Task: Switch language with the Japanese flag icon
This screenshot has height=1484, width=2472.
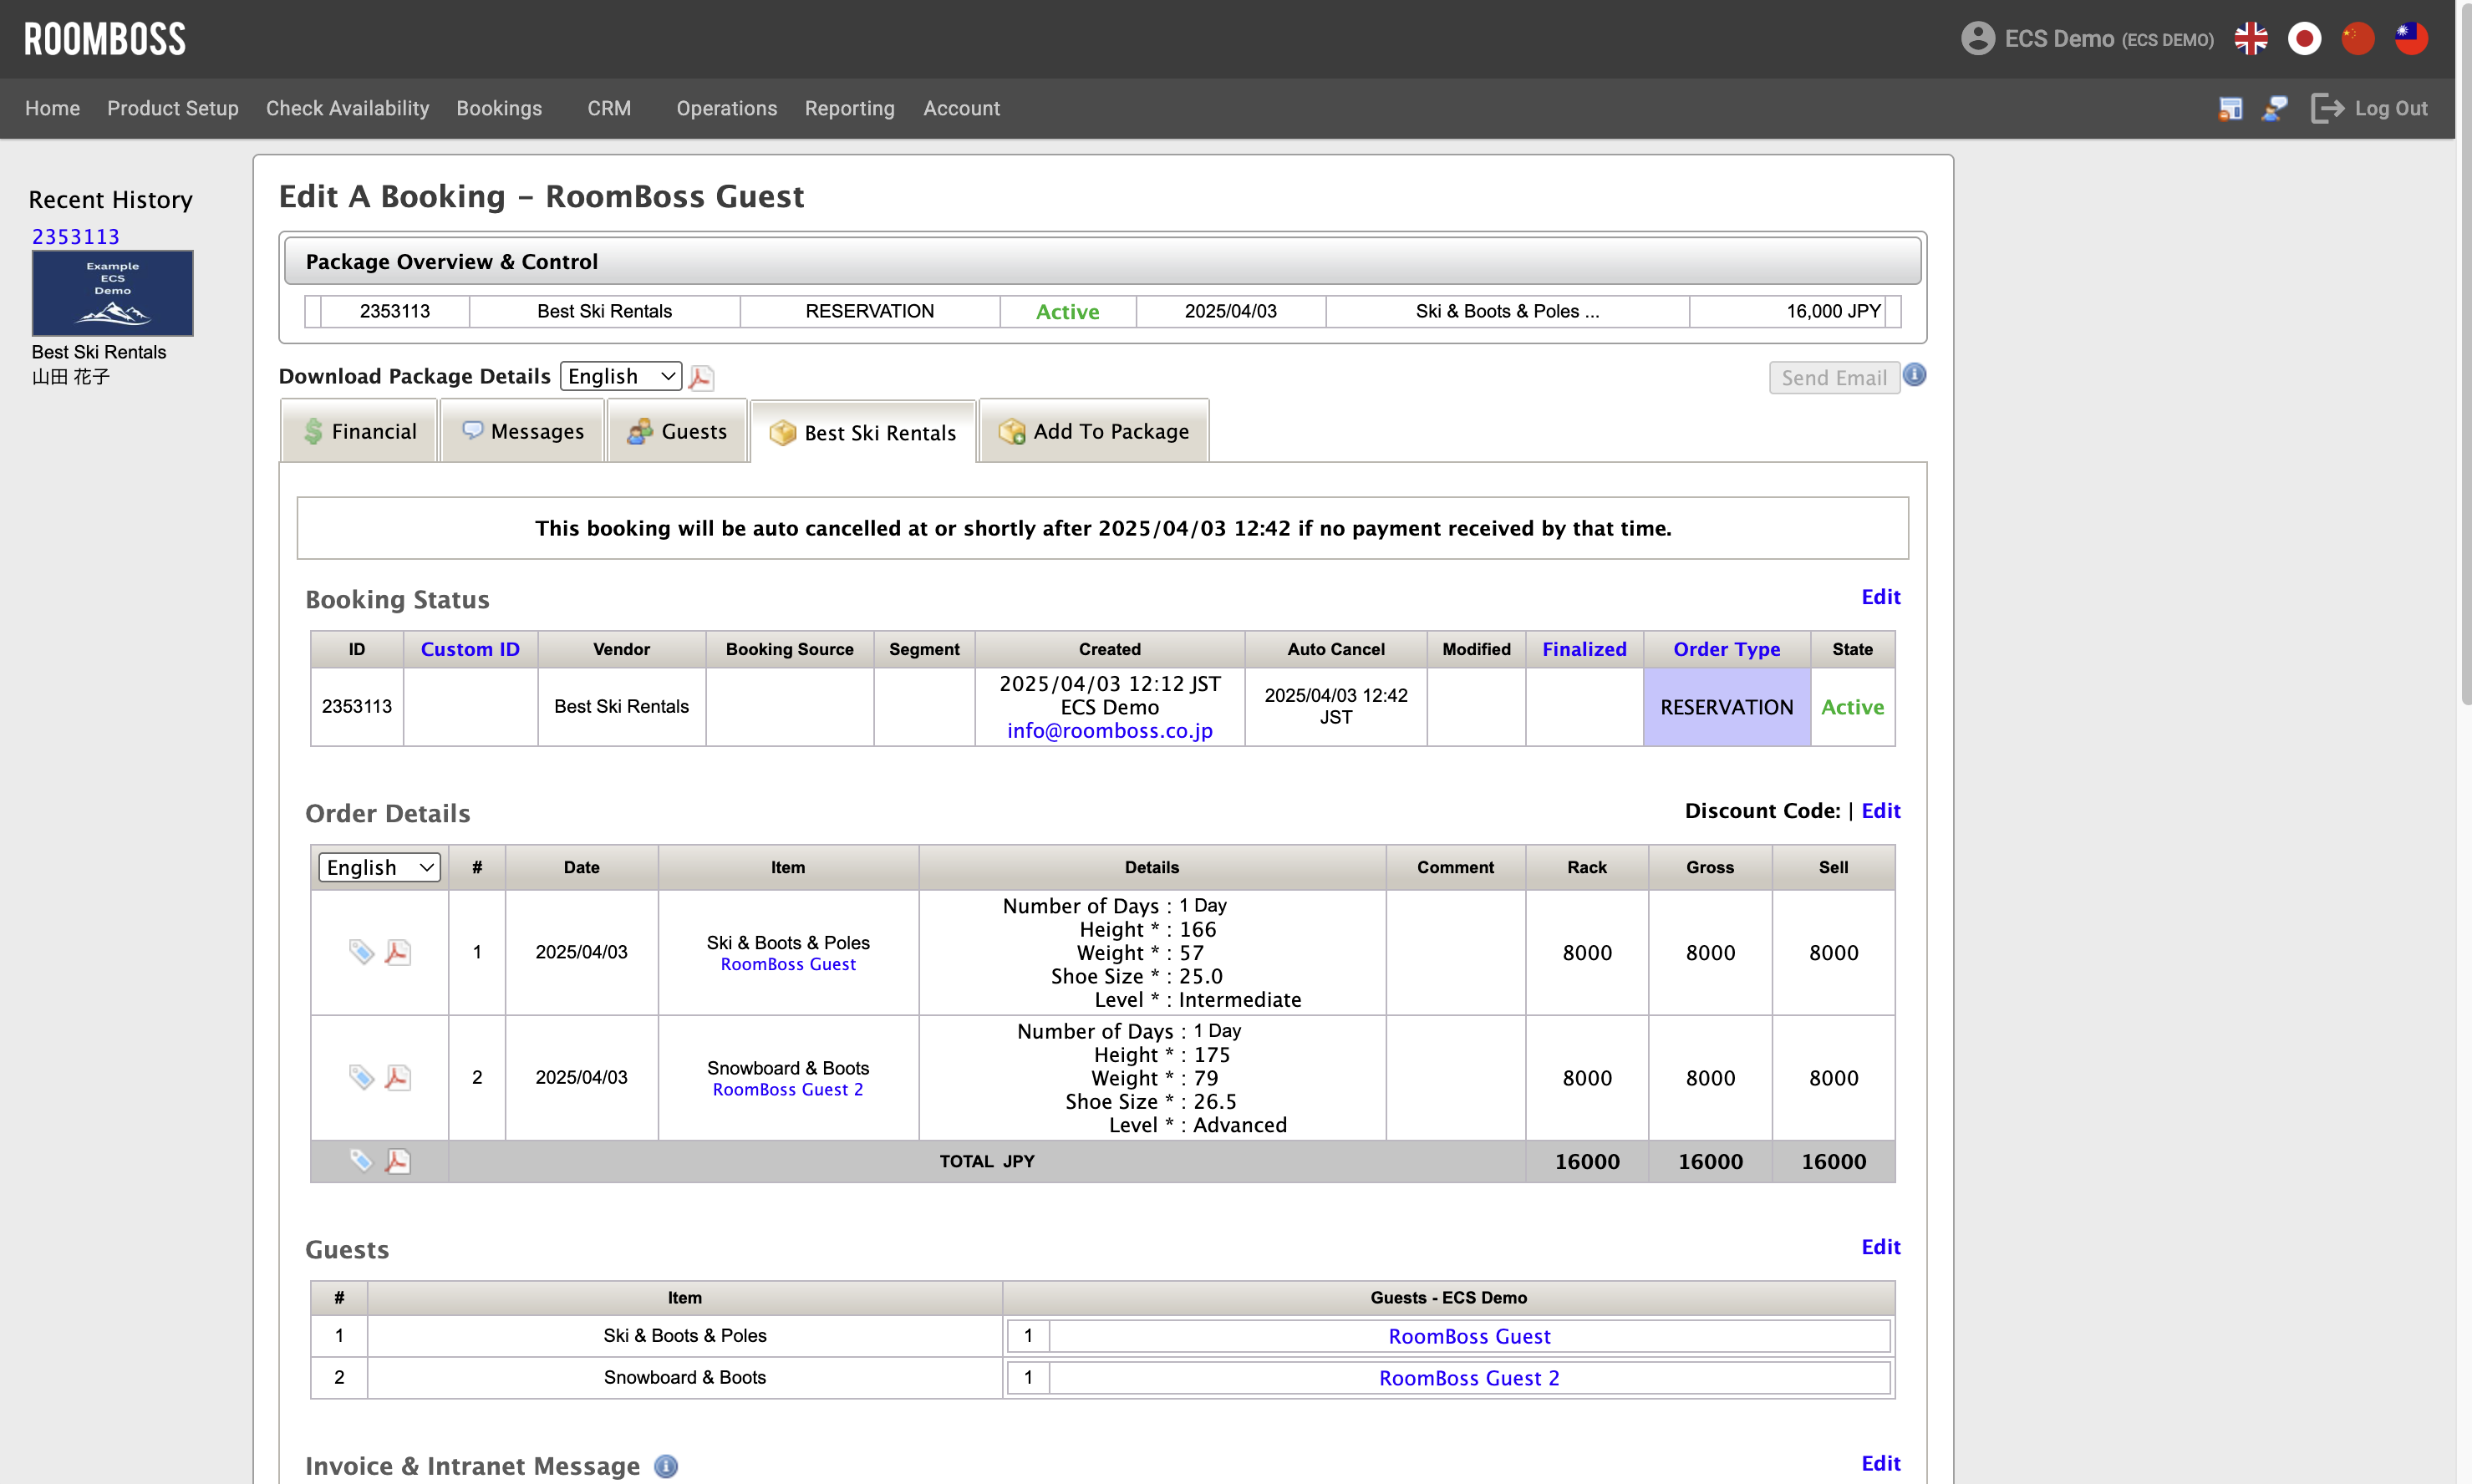Action: (2304, 39)
